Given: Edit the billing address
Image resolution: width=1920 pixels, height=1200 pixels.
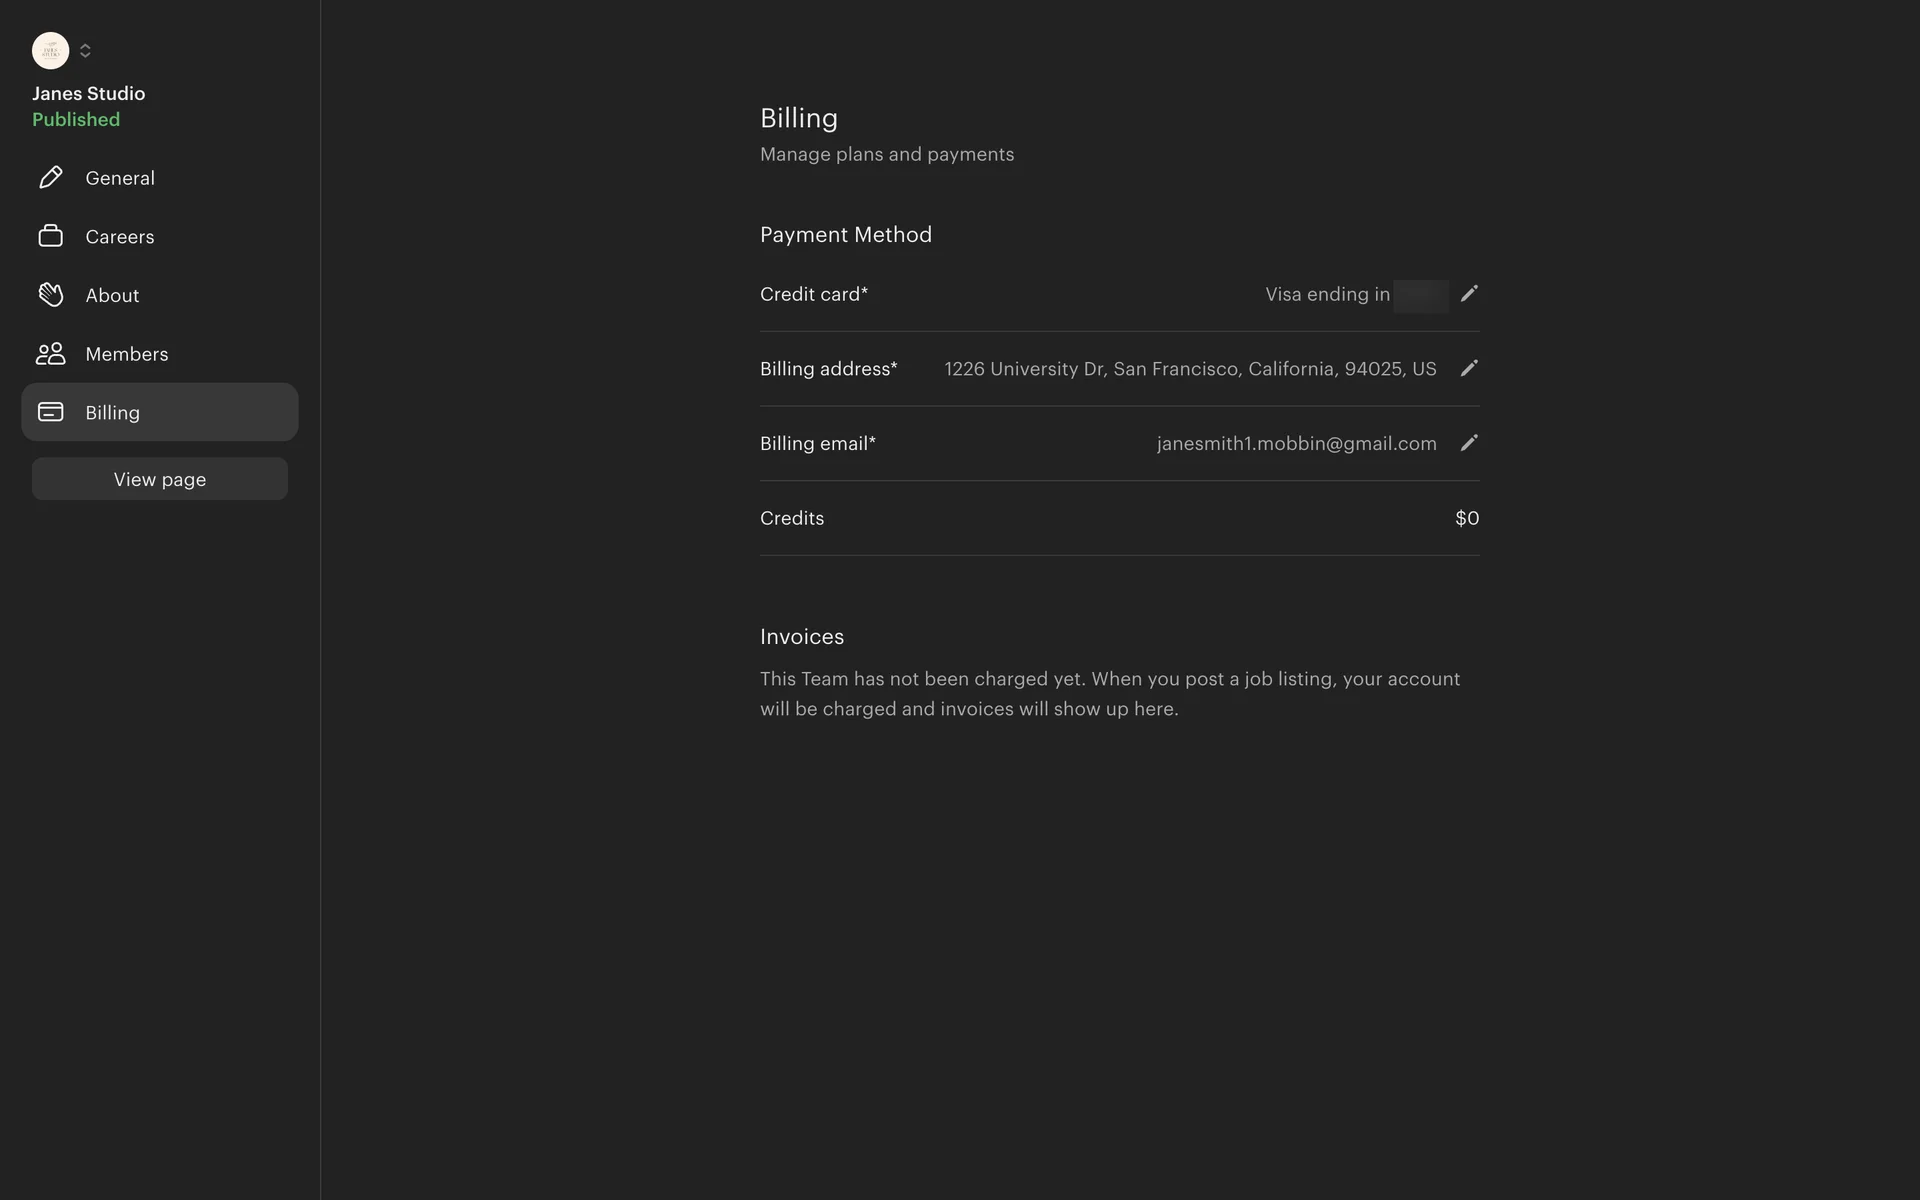Looking at the screenshot, I should point(1468,369).
